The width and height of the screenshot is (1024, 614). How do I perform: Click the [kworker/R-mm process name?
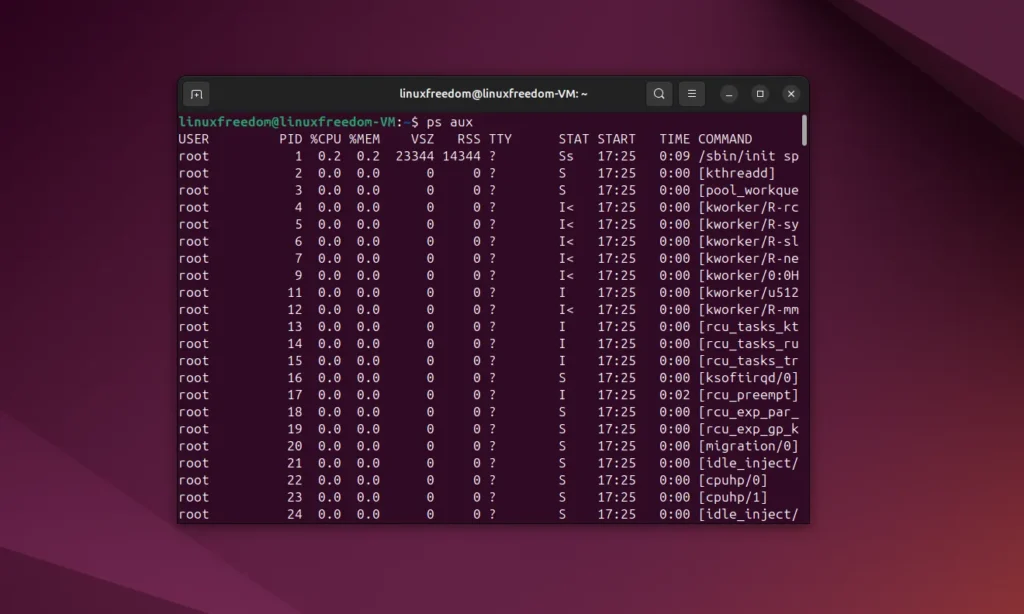click(x=748, y=310)
